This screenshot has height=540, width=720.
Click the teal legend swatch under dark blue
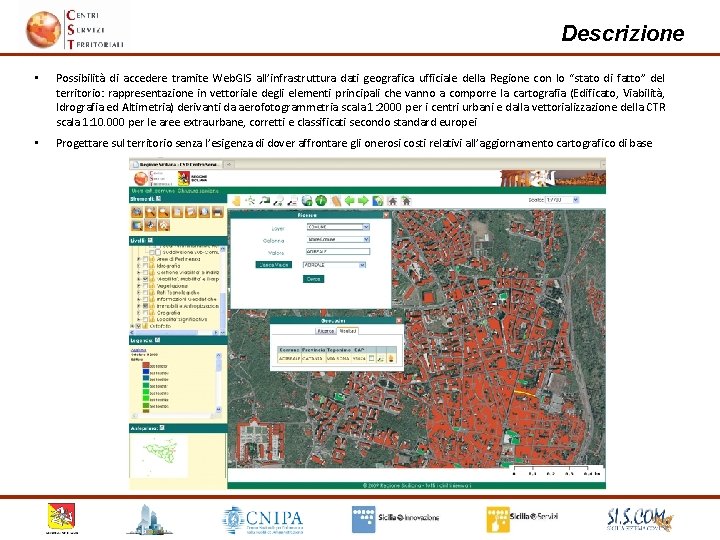point(146,379)
